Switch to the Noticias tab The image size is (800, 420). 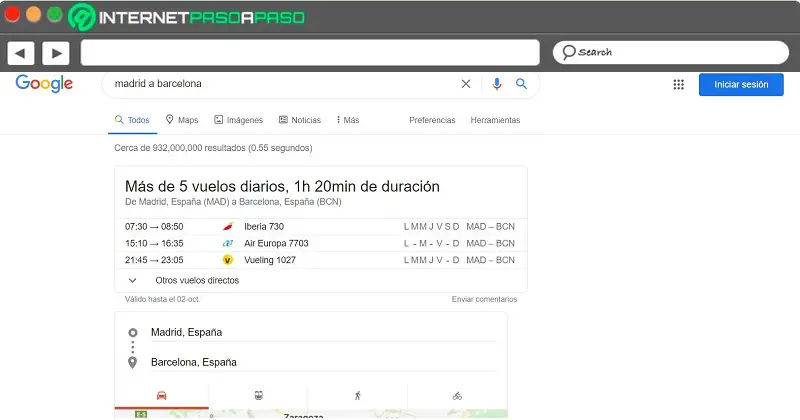click(299, 120)
